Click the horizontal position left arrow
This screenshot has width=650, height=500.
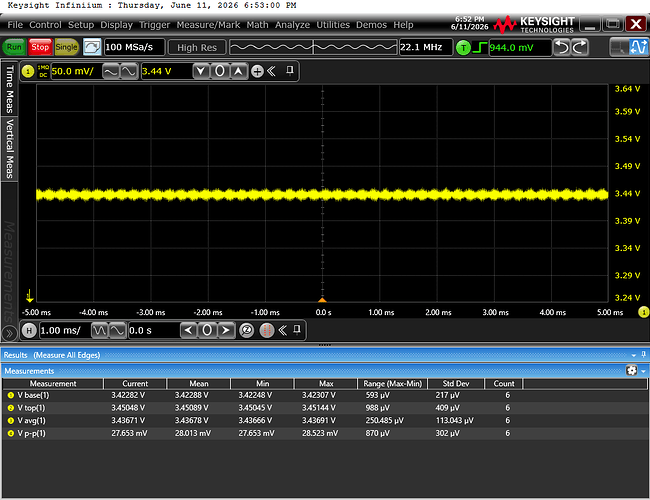(x=189, y=330)
